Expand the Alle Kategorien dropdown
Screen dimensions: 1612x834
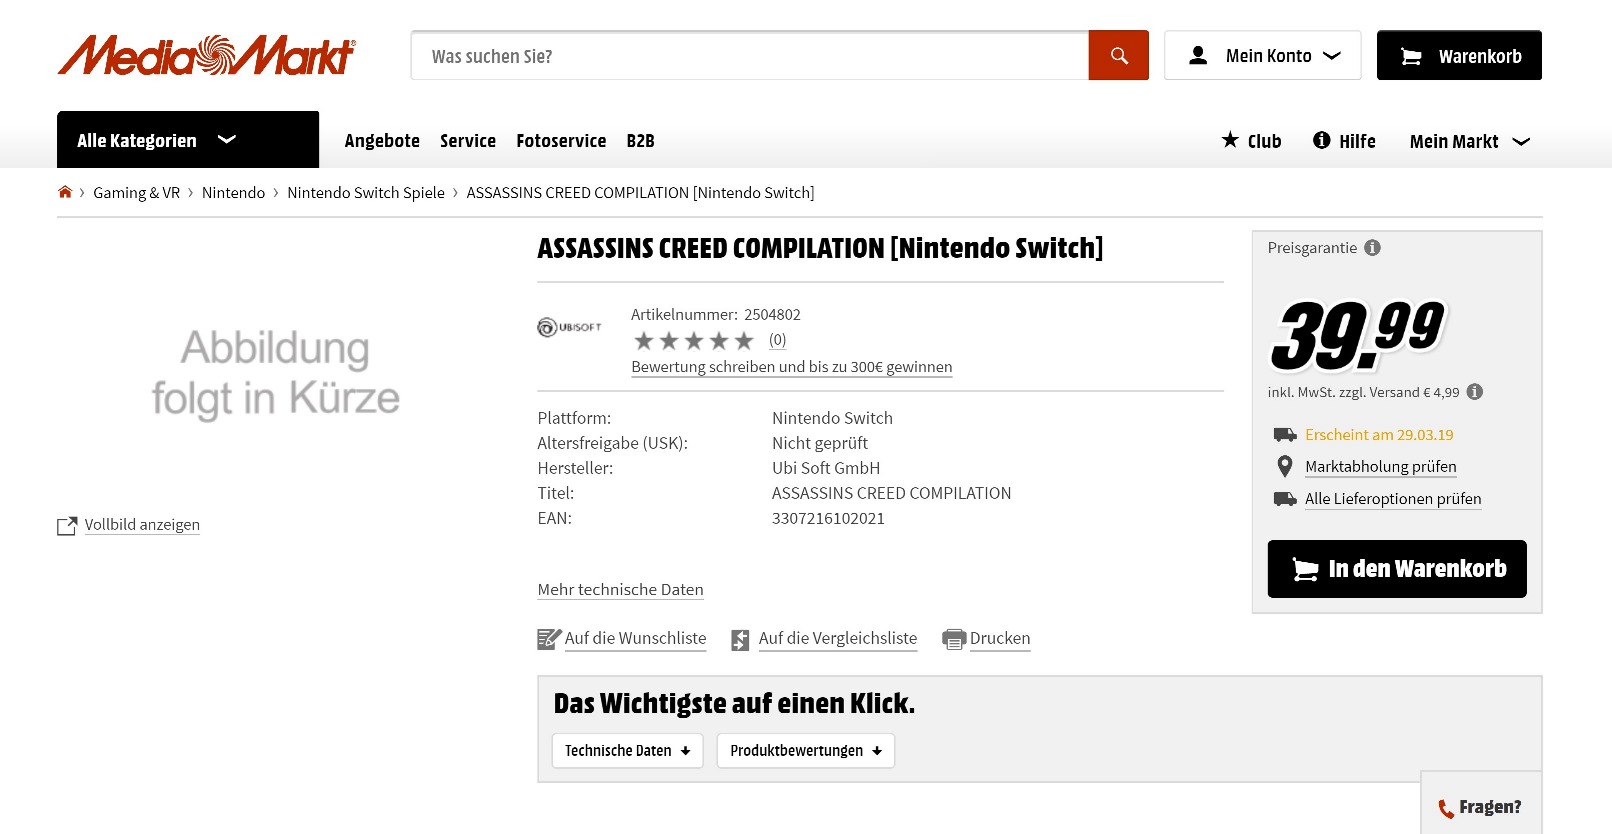click(187, 140)
